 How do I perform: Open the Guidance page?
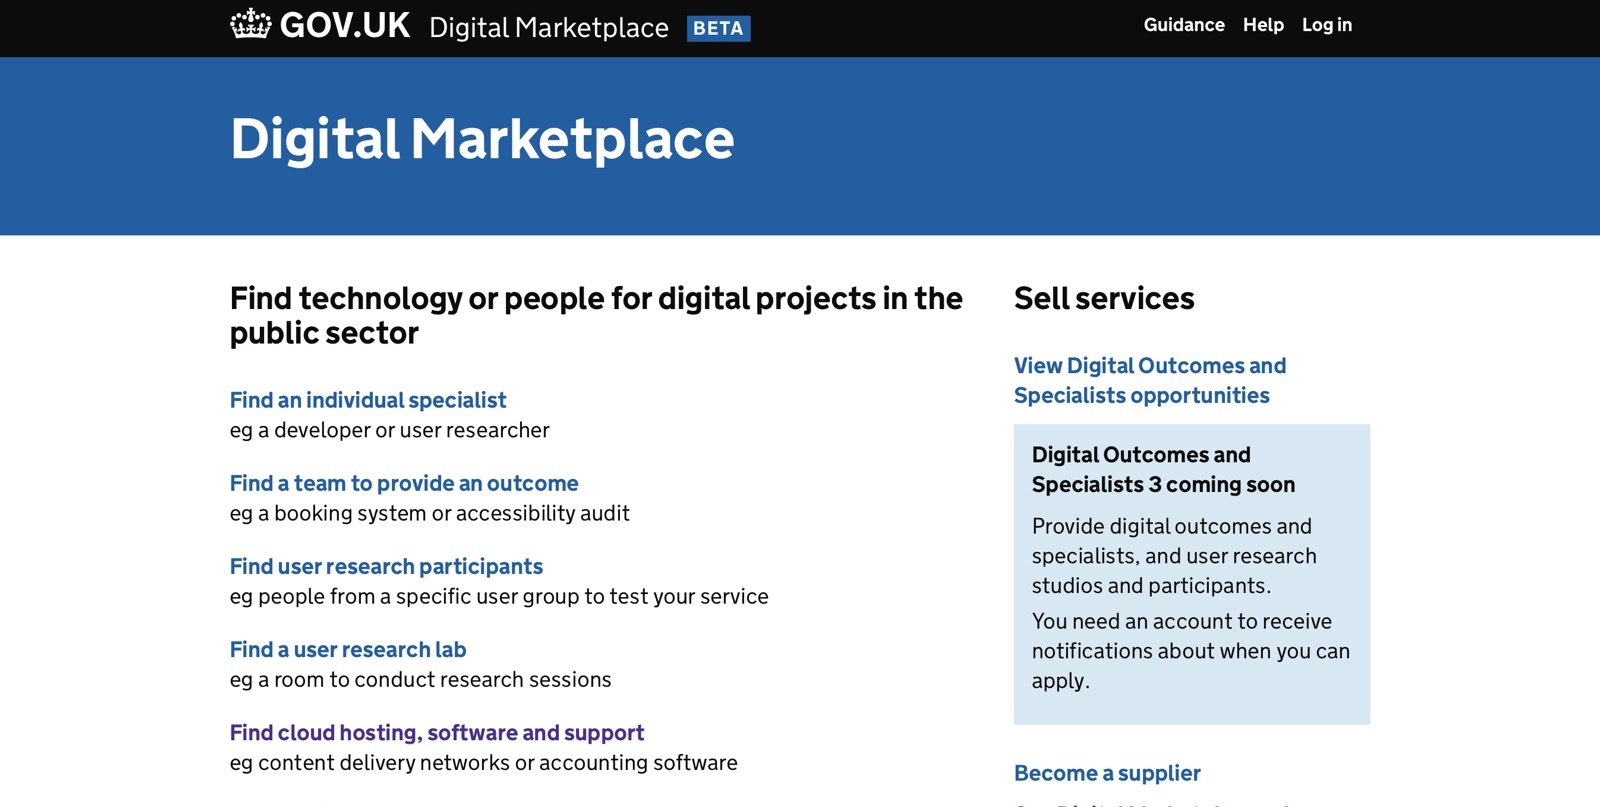[x=1184, y=25]
